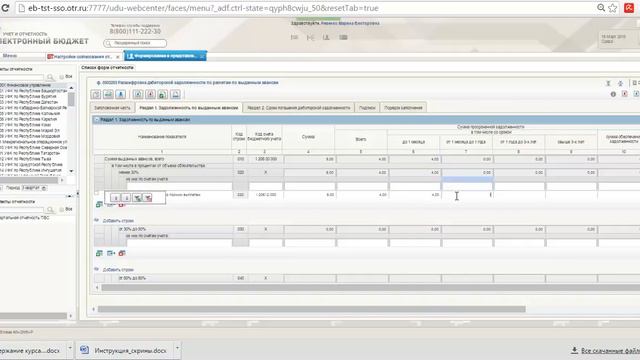Close the Настройки согласования tab
Screen dimensions: 640x360
pos(118,57)
